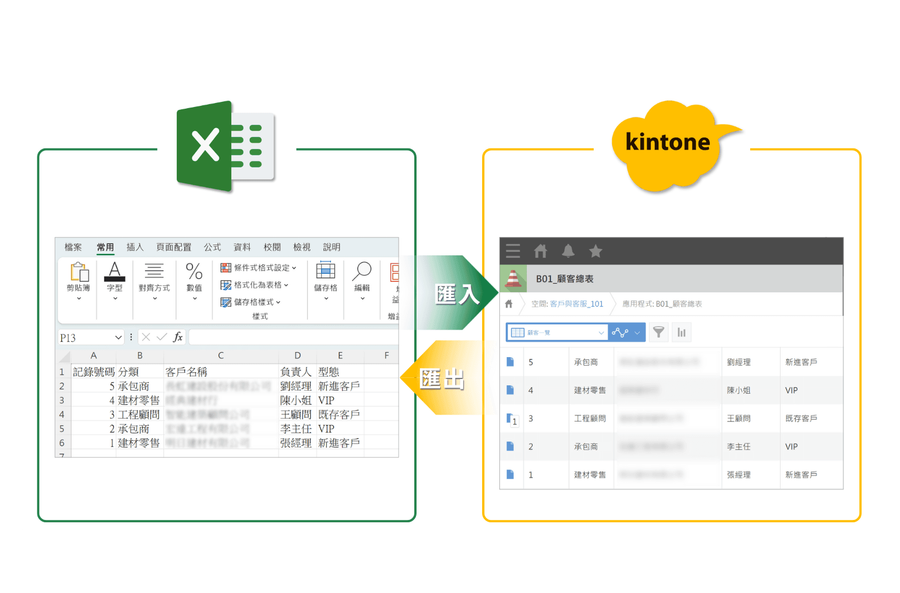Switch to the Excel 檢視 tab
Viewport: 900px width, 593px height.
pyautogui.click(x=302, y=247)
